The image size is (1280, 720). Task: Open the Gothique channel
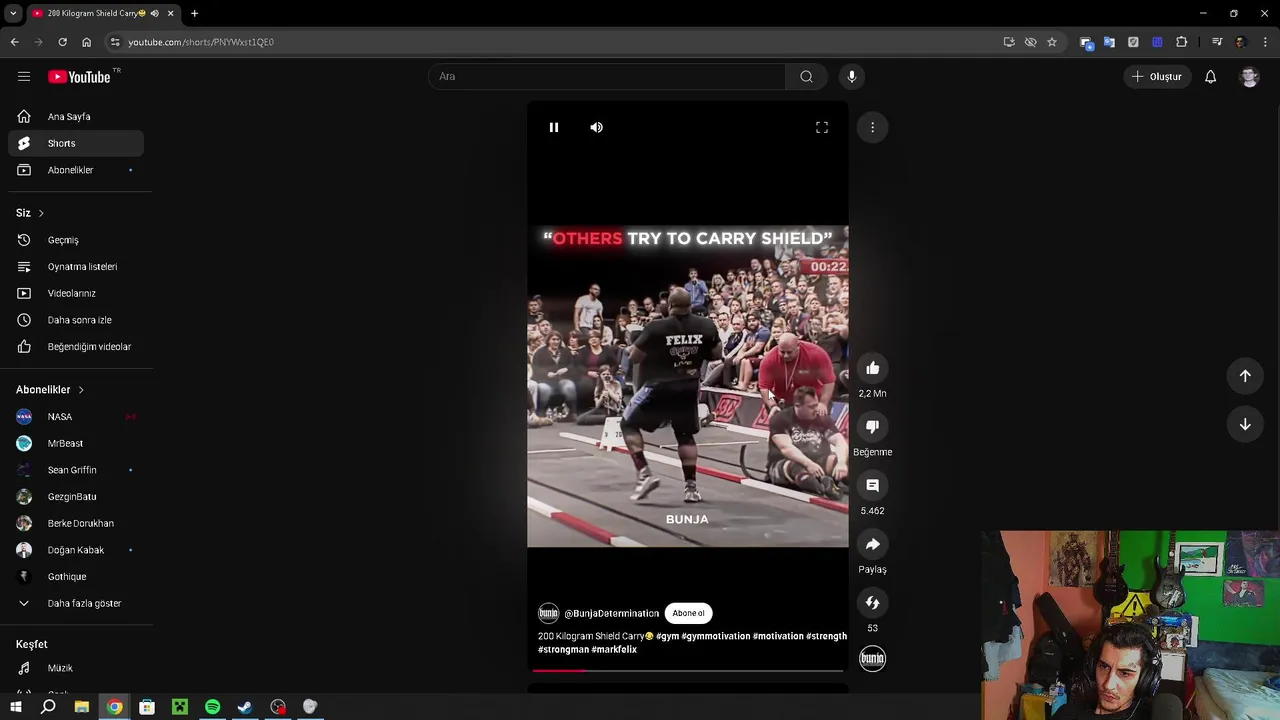(x=76, y=577)
